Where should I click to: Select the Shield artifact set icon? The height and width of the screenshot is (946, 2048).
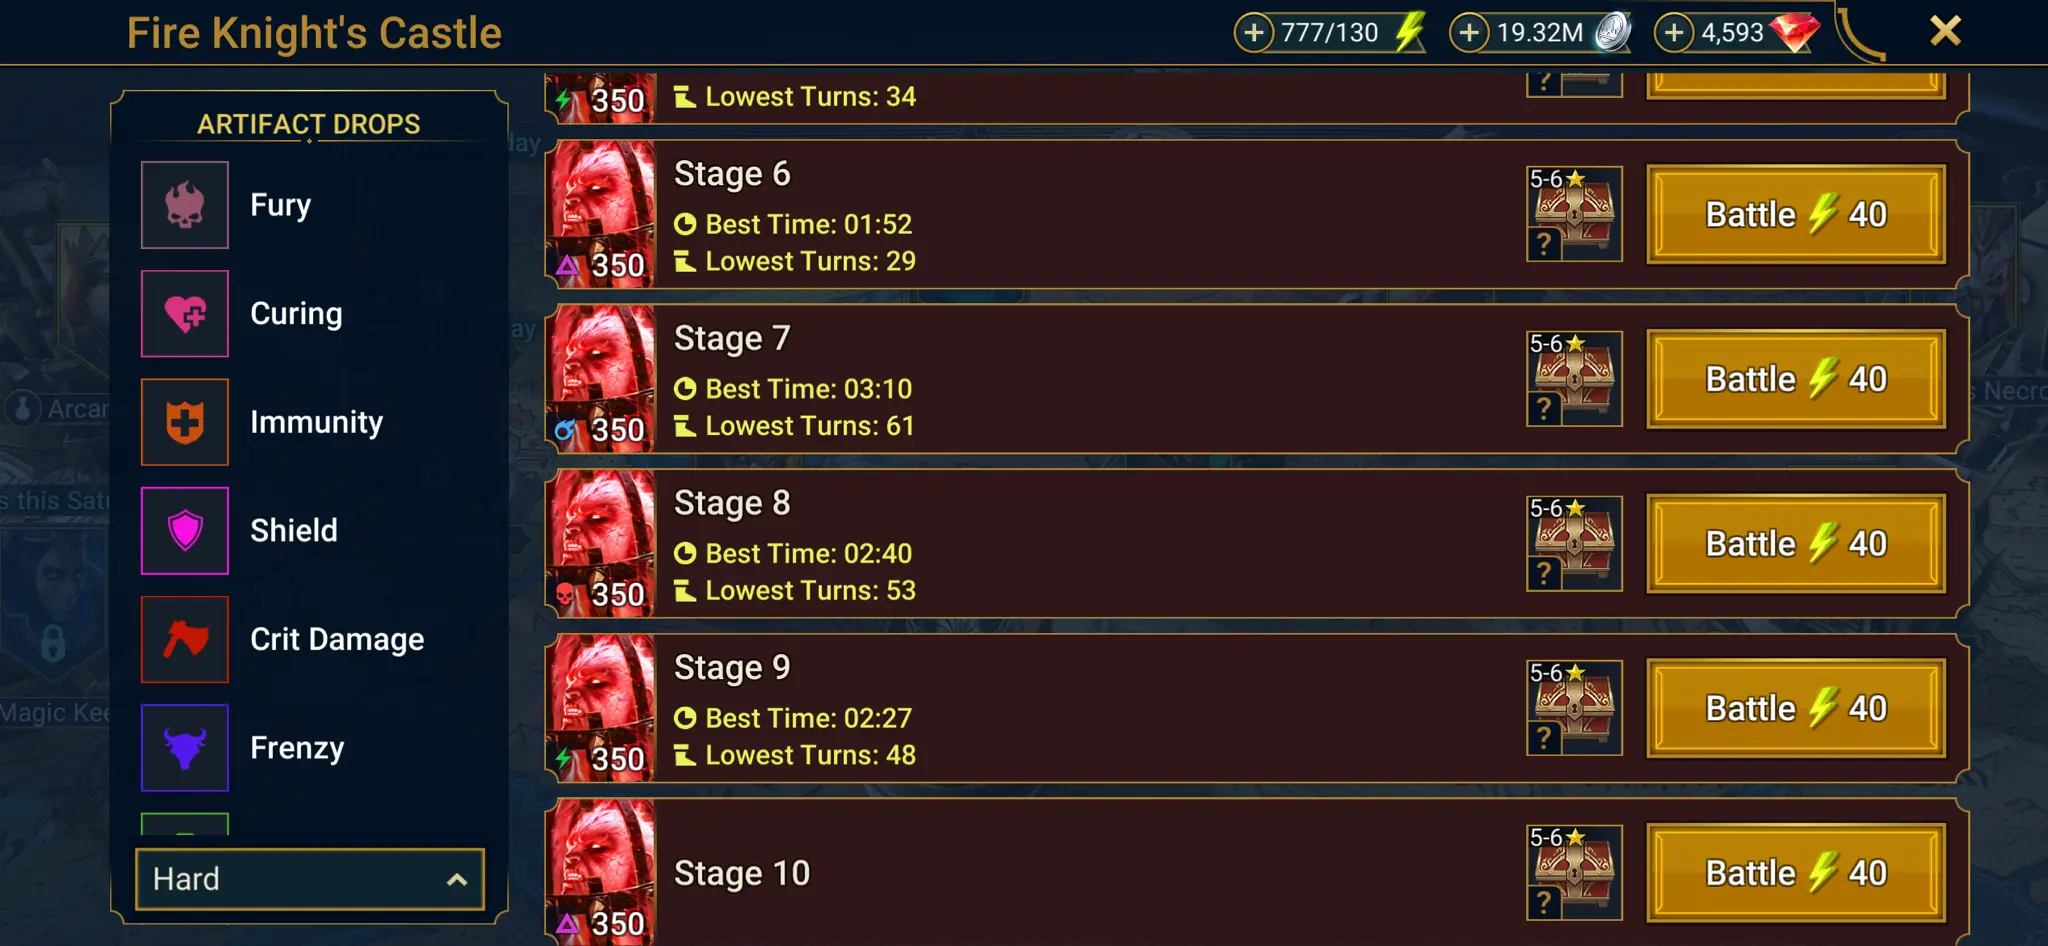click(185, 530)
